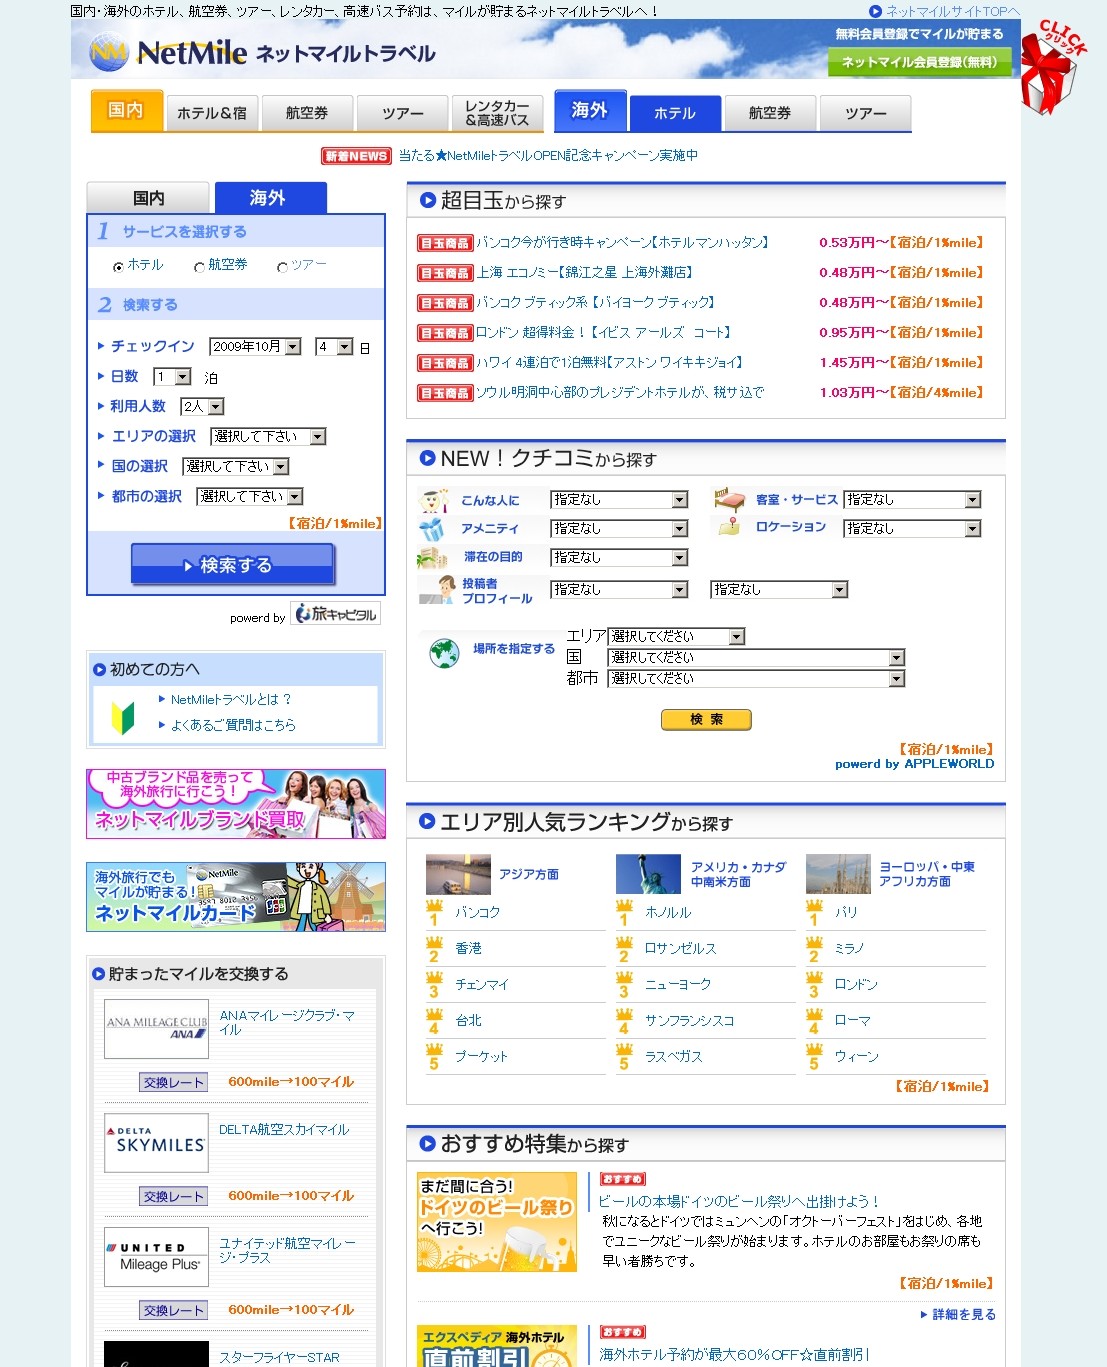Open the 利用人数 dropdown
1107x1367 pixels.
(202, 407)
